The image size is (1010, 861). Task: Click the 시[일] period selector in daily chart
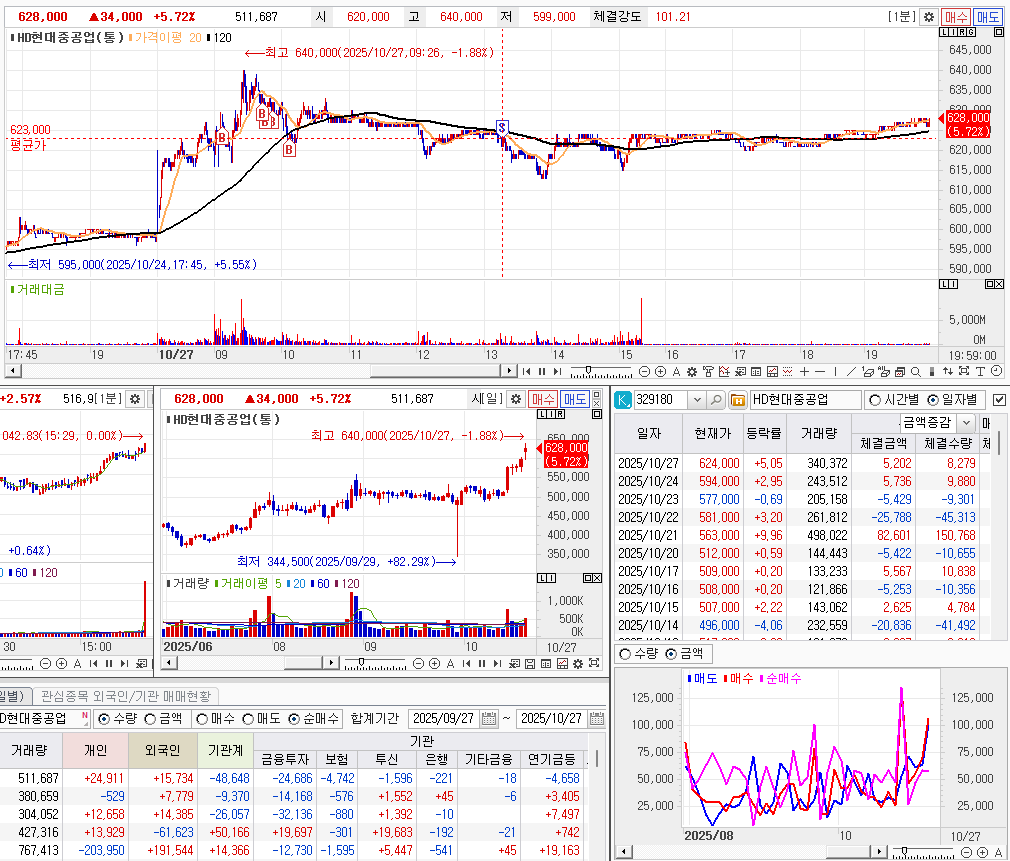pyautogui.click(x=487, y=399)
